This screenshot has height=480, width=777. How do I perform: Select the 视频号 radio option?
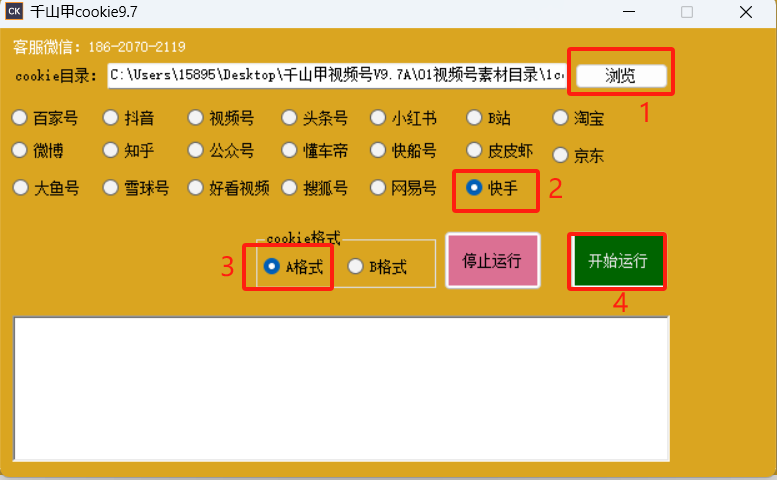tap(197, 118)
